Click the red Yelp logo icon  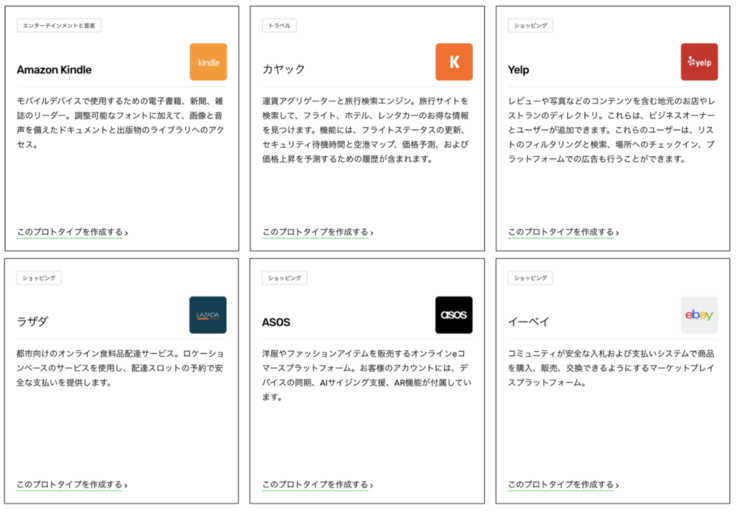coord(699,62)
